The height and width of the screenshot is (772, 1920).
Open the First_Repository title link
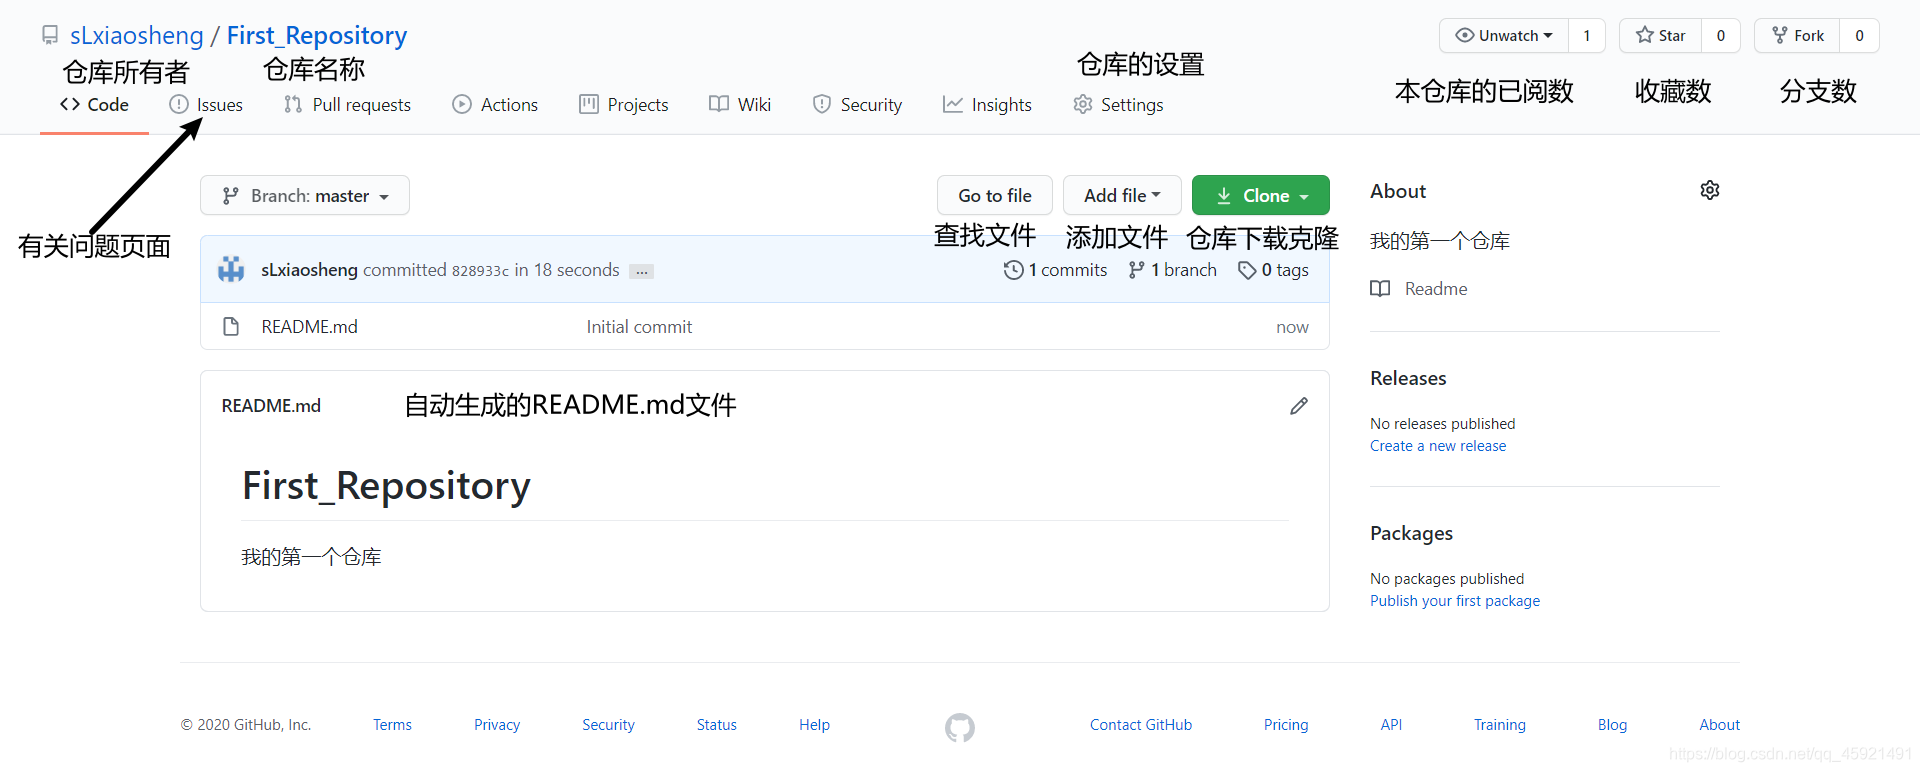(x=317, y=36)
